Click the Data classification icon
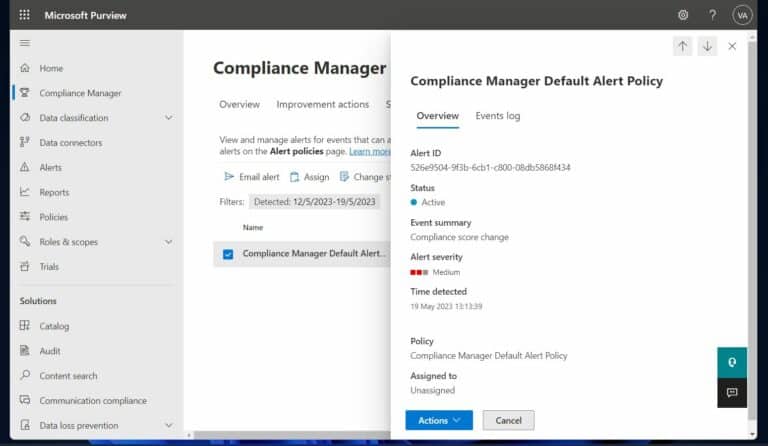 [x=25, y=117]
